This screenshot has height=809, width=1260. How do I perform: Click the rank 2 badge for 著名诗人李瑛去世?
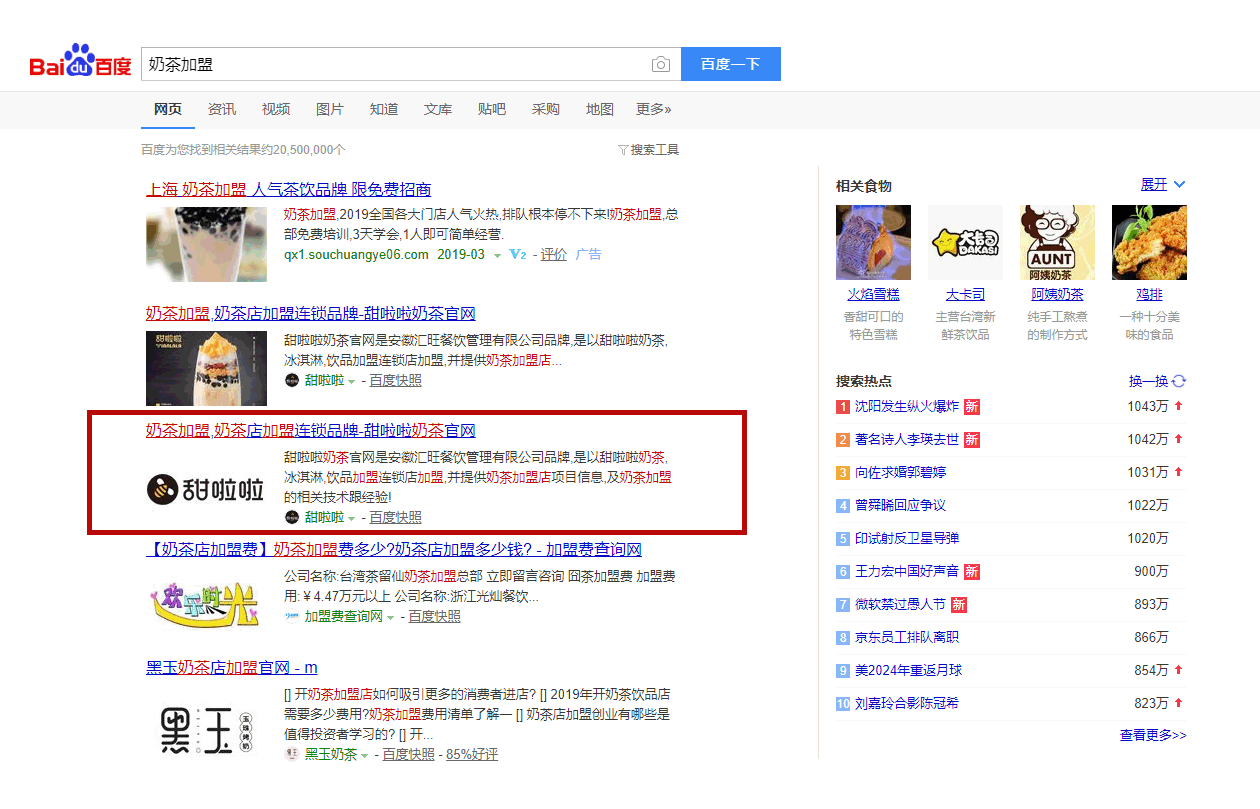coord(842,440)
